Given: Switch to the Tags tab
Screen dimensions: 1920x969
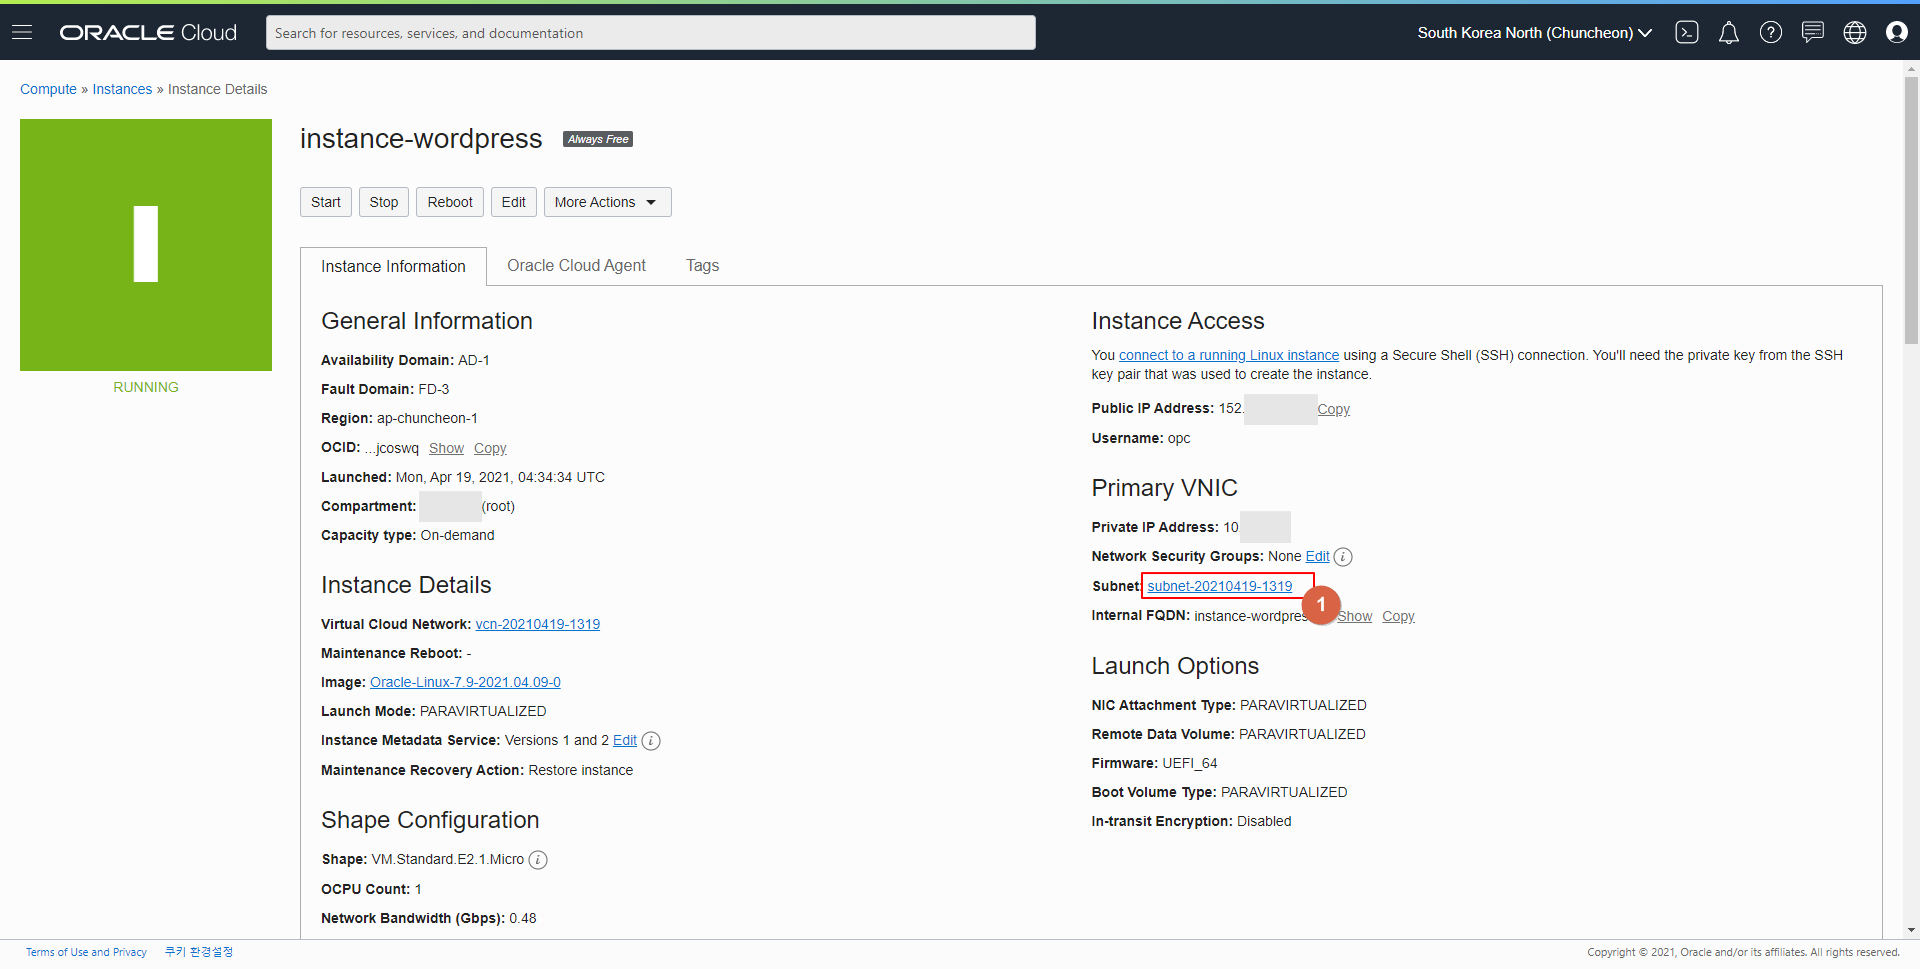Looking at the screenshot, I should pos(702,265).
